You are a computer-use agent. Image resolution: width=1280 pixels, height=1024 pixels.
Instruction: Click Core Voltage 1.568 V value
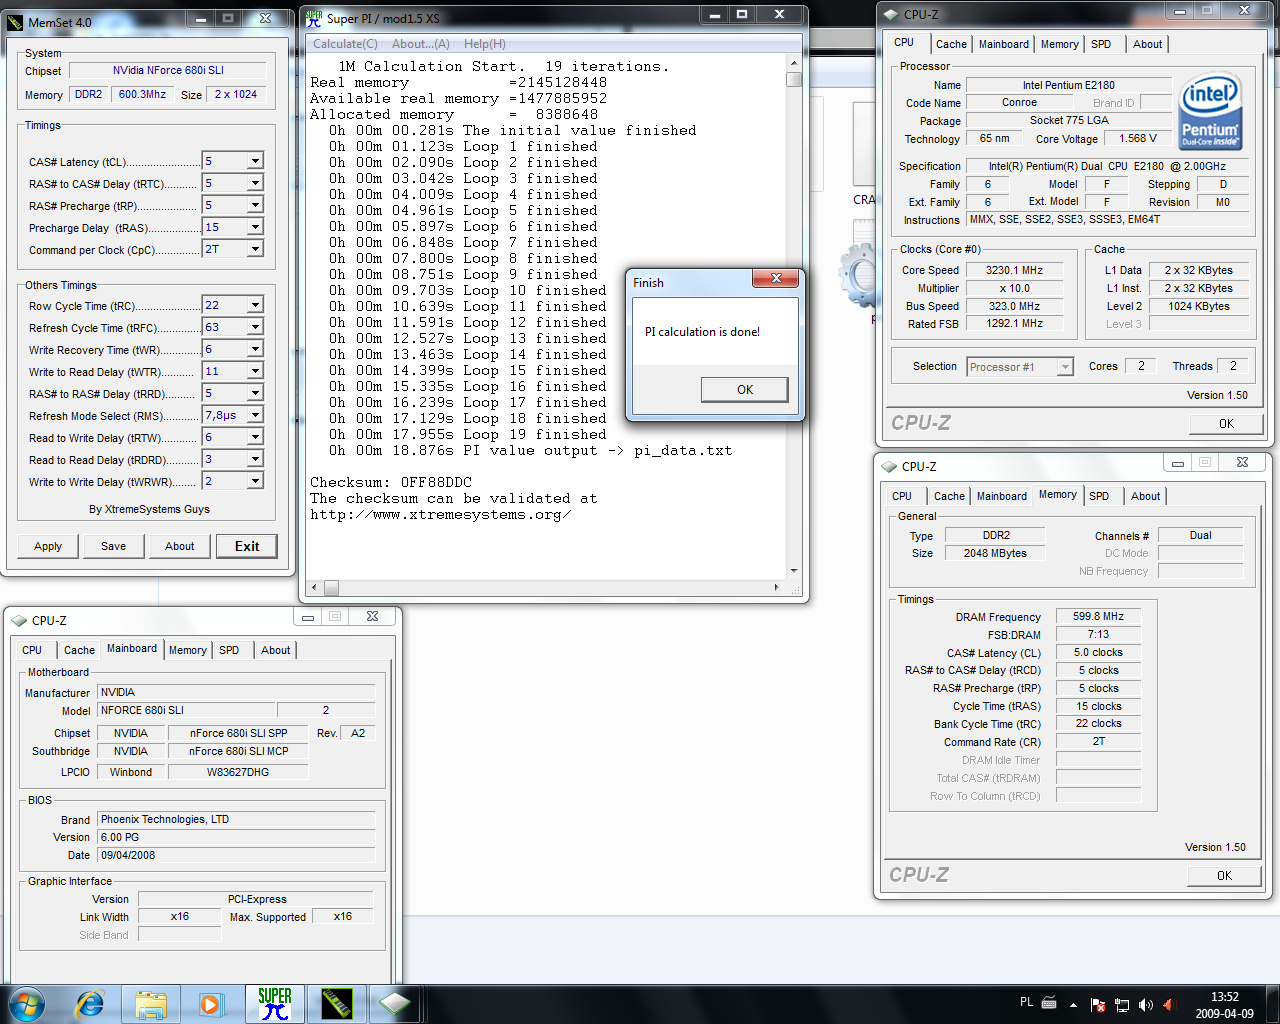click(x=1138, y=139)
